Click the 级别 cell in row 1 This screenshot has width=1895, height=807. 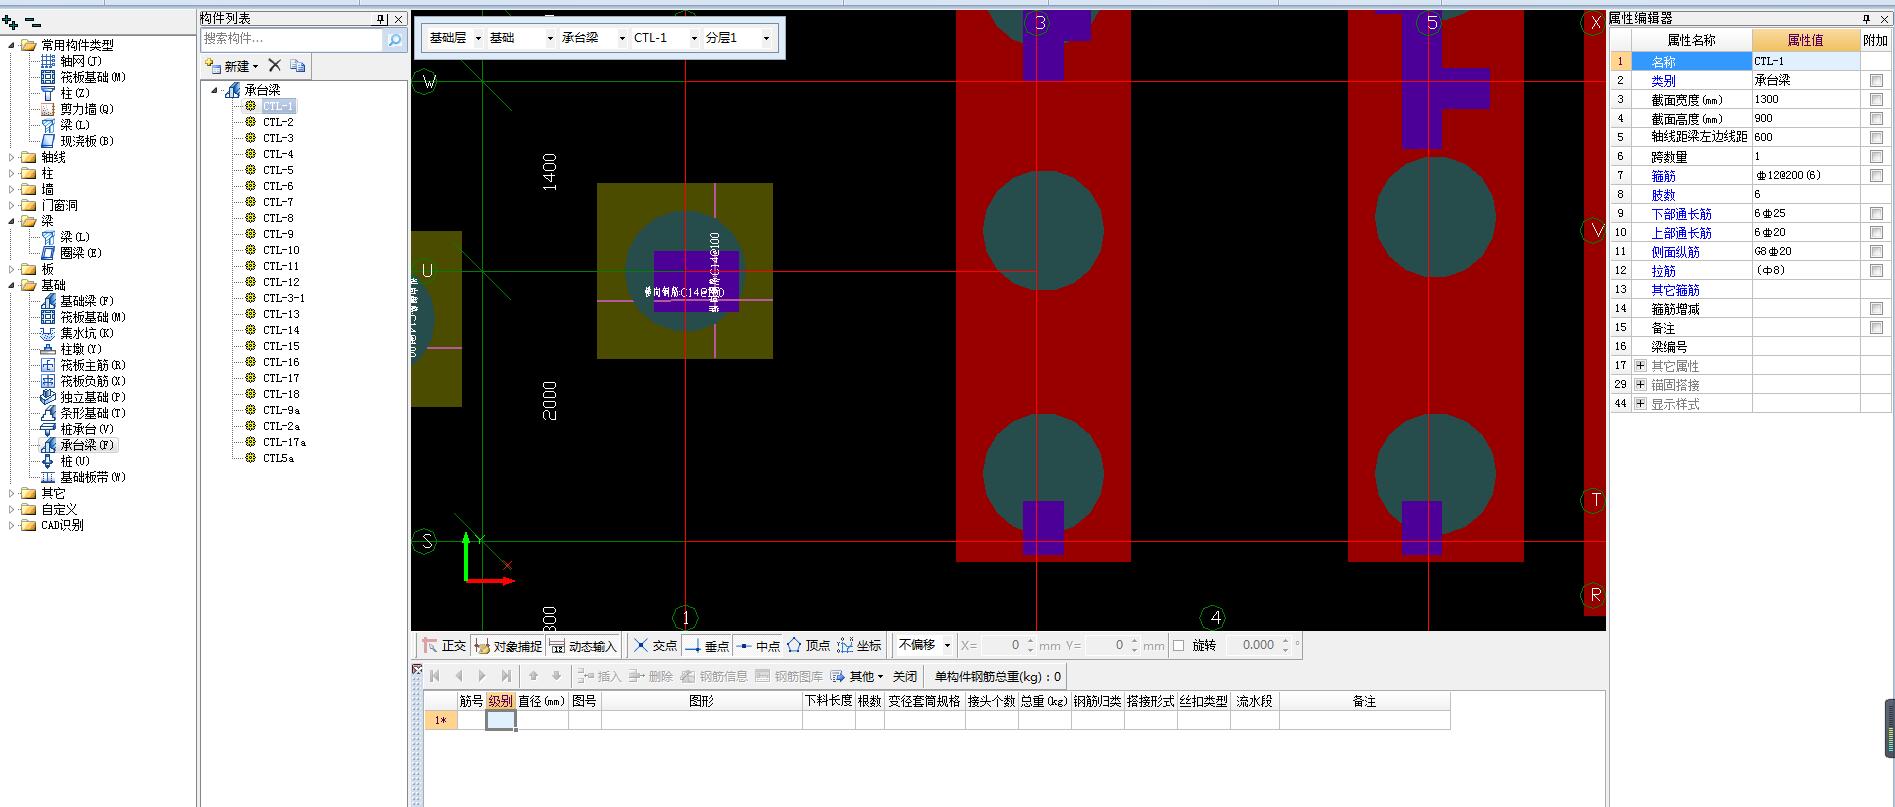[x=501, y=720]
